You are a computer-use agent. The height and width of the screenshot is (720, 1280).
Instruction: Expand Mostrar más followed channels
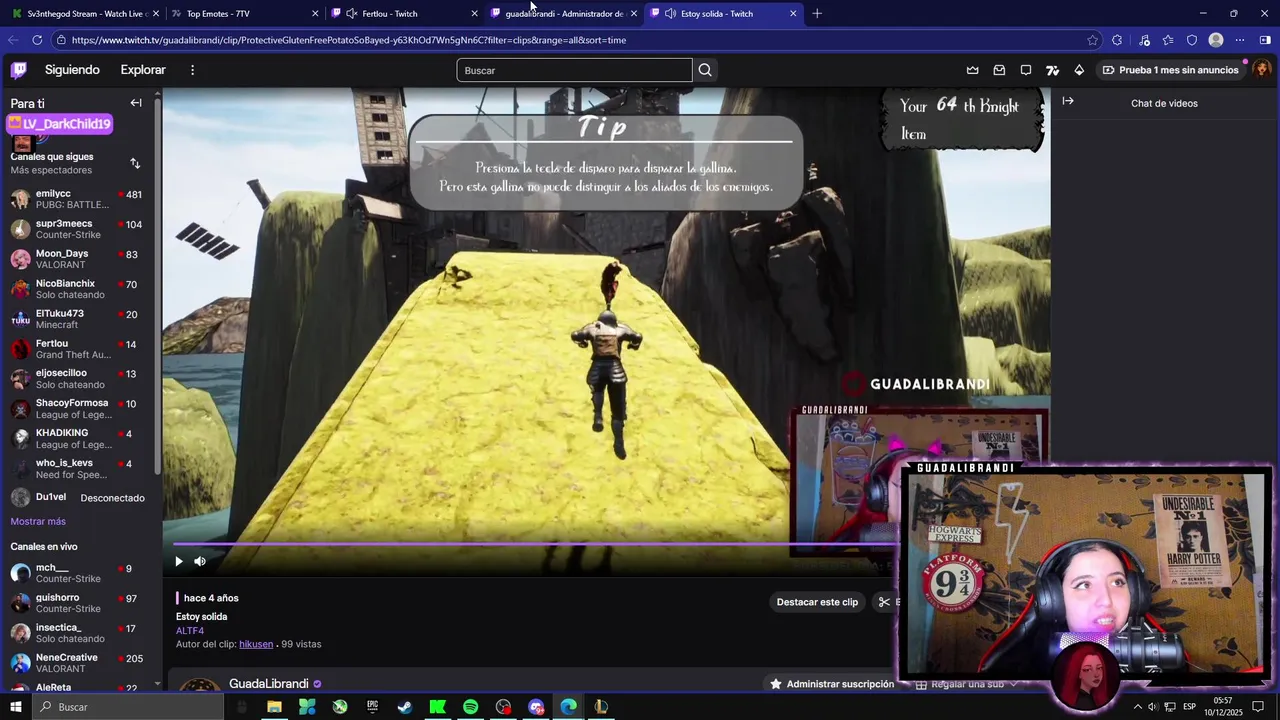pos(38,521)
